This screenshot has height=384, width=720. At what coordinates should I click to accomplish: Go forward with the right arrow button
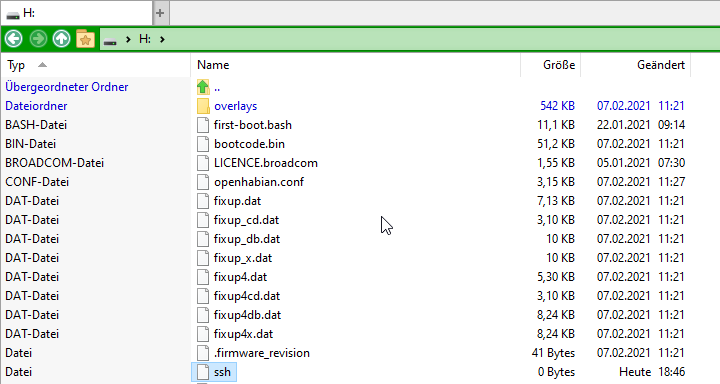tap(38, 39)
